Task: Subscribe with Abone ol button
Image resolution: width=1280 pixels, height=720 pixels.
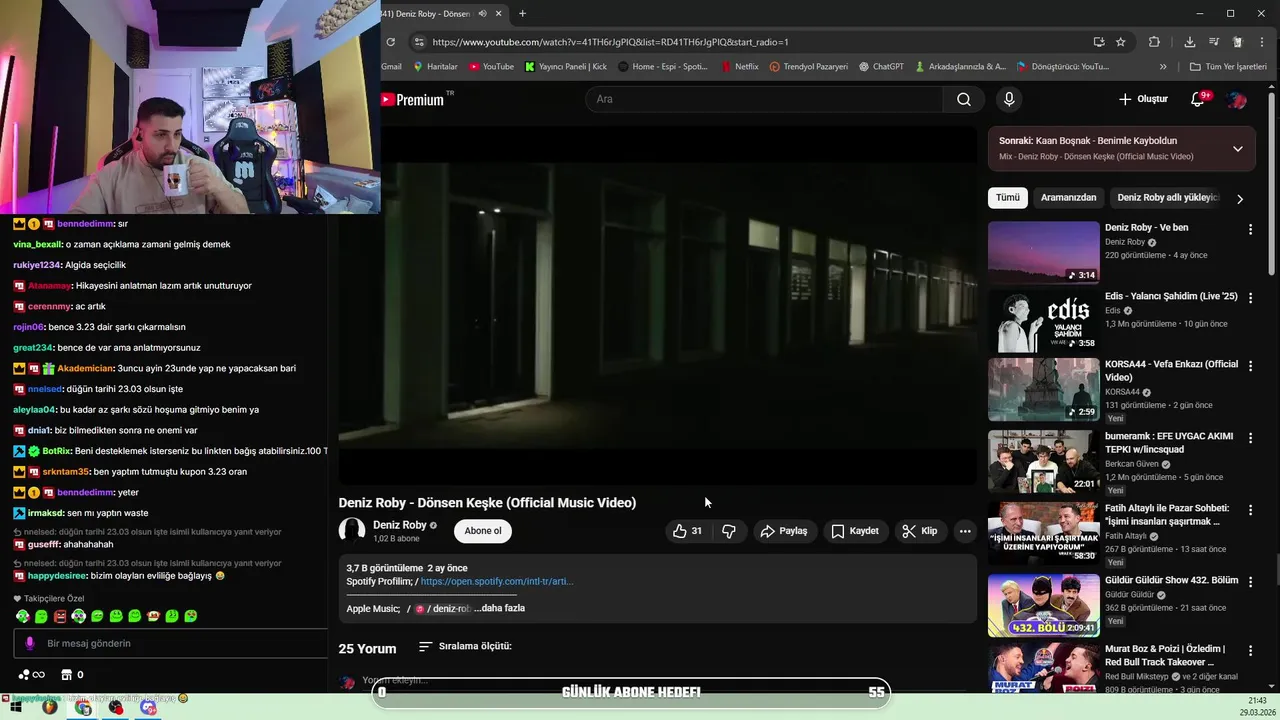Action: tap(483, 531)
